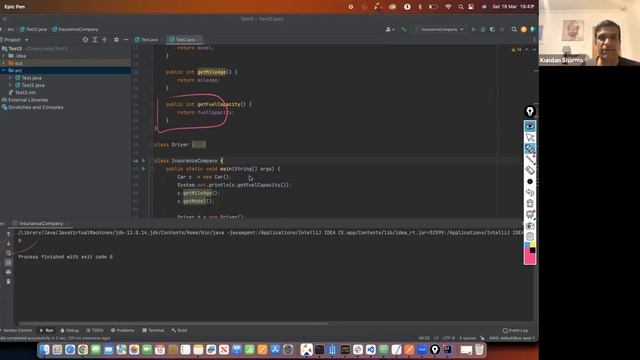Collapse the src folder
The width and height of the screenshot is (640, 360).
click(x=4, y=71)
